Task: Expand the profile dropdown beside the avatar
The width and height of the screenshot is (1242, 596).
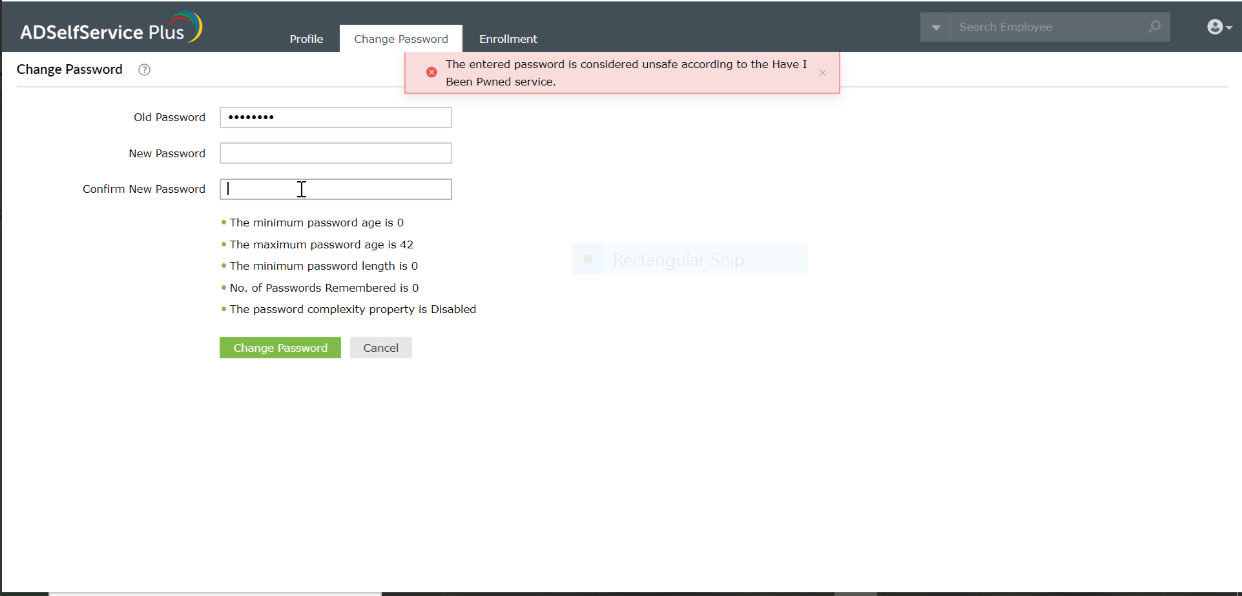Action: 1228,26
